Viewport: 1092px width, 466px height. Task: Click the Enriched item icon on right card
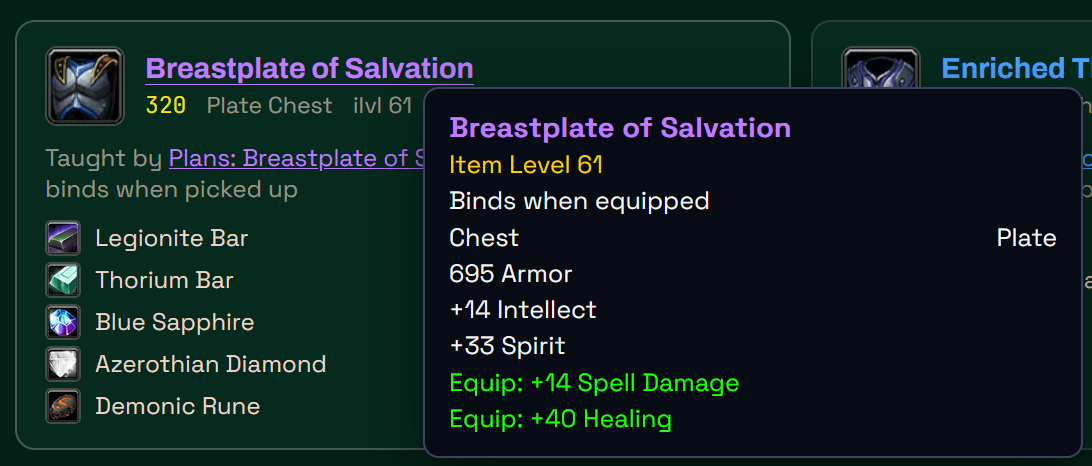click(x=881, y=68)
